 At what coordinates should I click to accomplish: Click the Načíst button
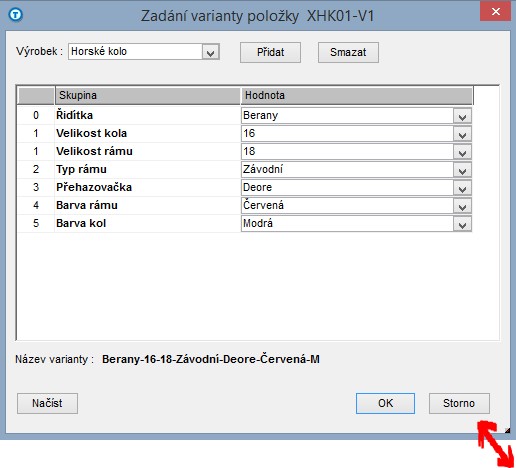pyautogui.click(x=47, y=403)
